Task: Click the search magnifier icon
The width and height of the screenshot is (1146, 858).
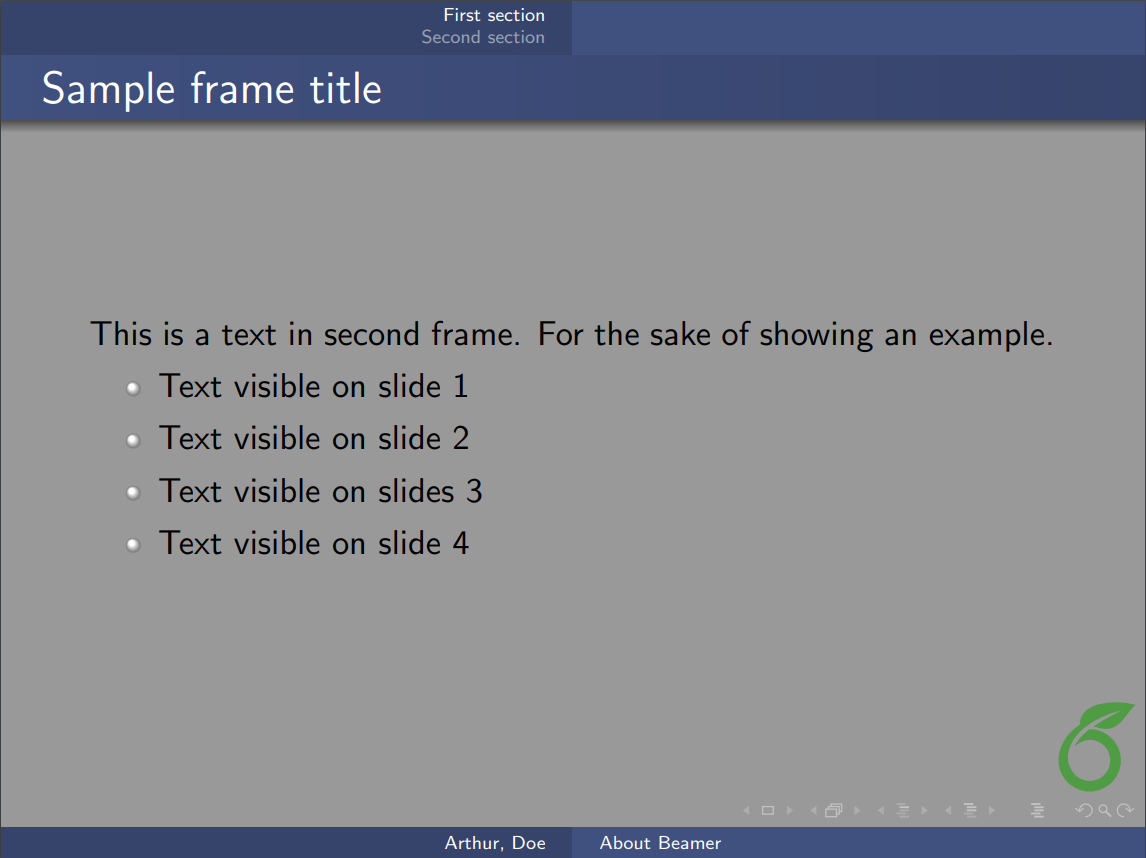Action: (1104, 810)
